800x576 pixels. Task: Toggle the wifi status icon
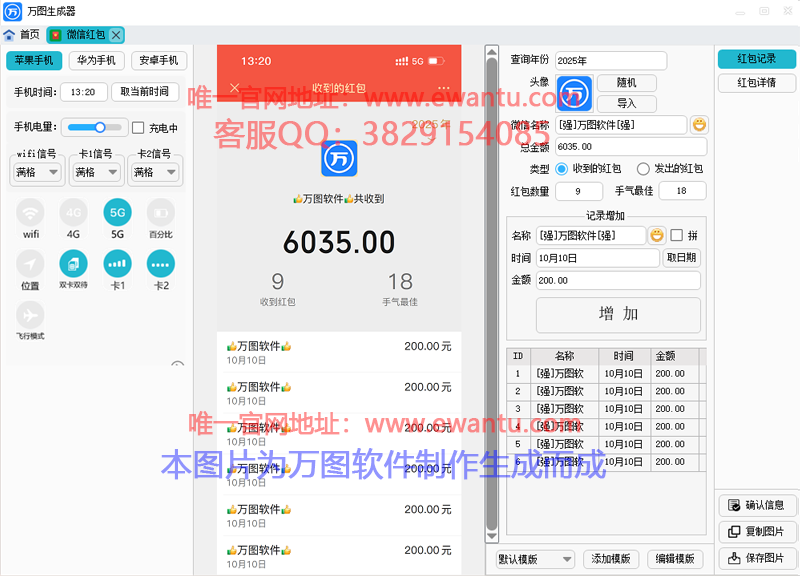pyautogui.click(x=31, y=213)
